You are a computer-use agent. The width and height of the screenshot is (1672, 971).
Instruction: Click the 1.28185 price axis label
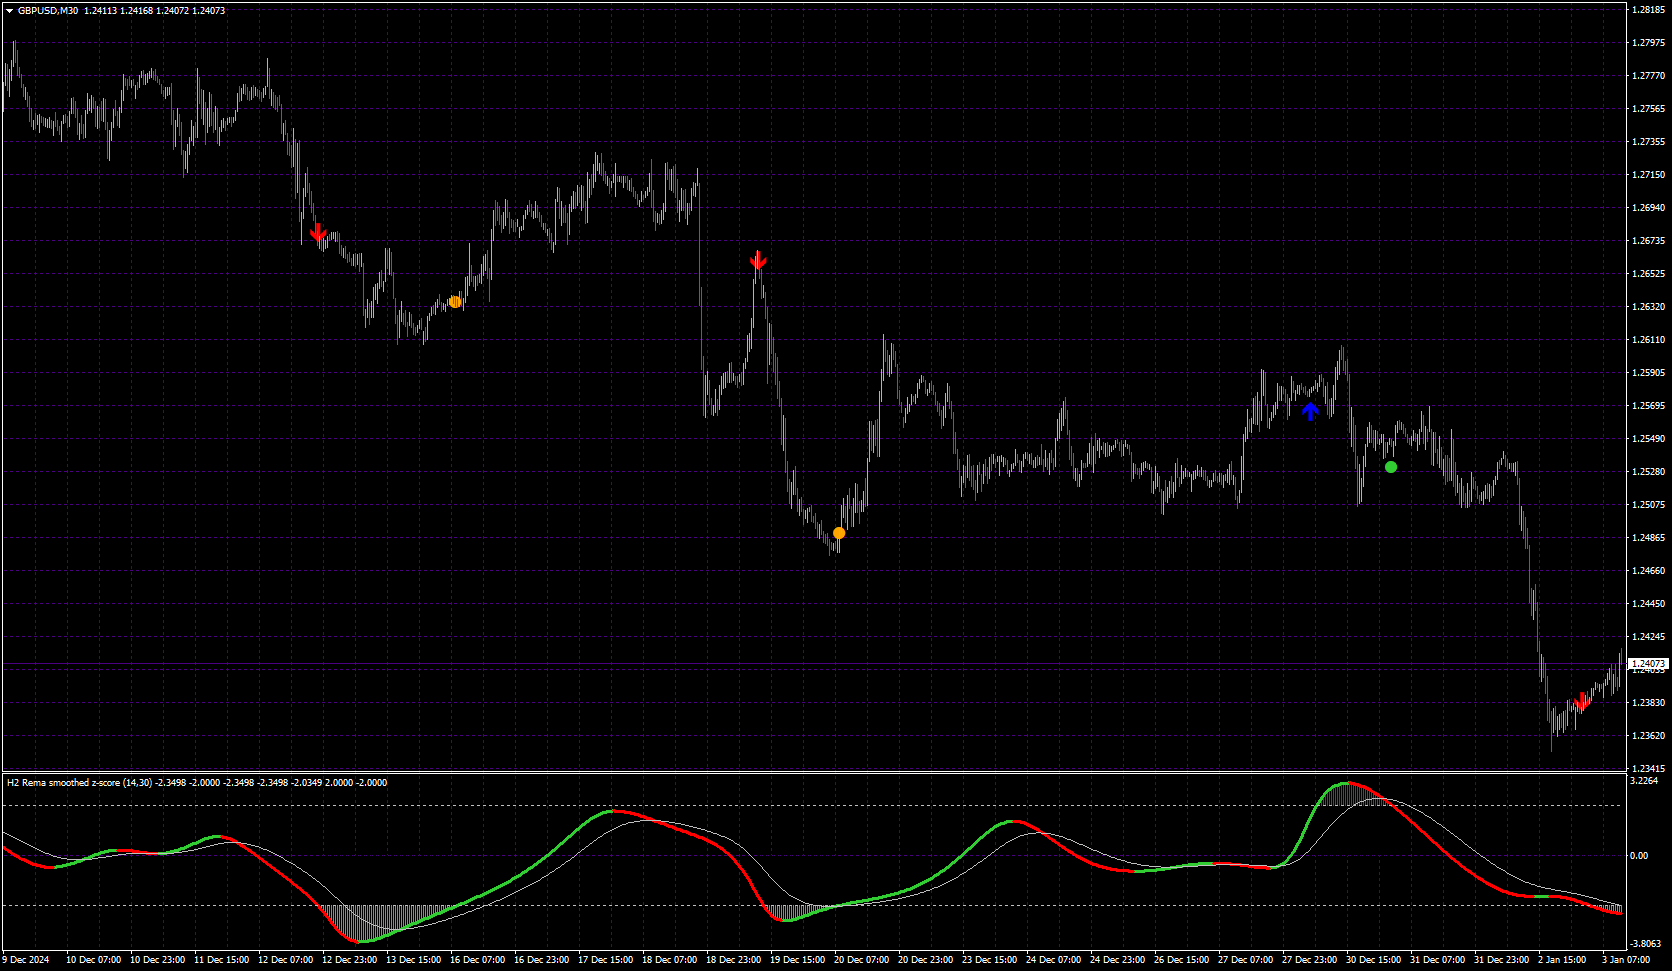point(1648,10)
